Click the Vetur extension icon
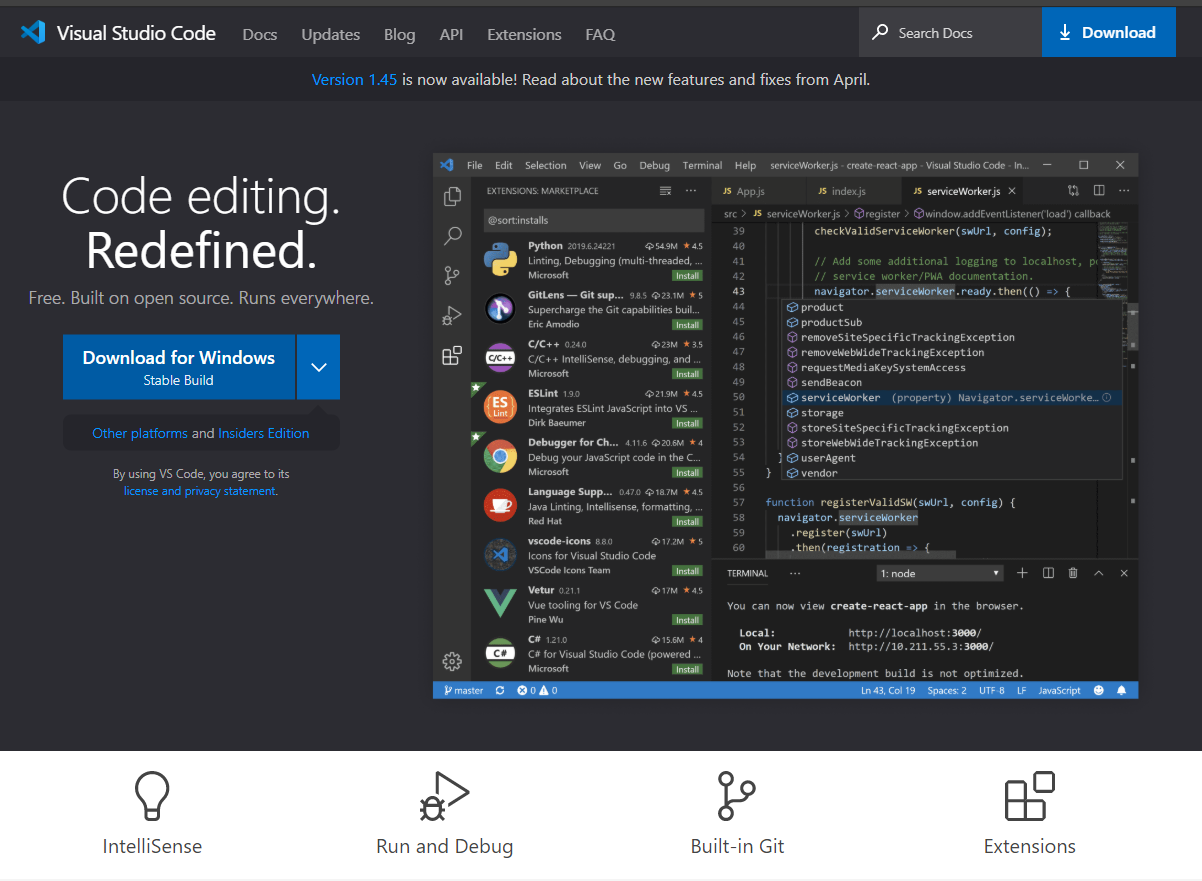The image size is (1202, 881). pos(500,603)
